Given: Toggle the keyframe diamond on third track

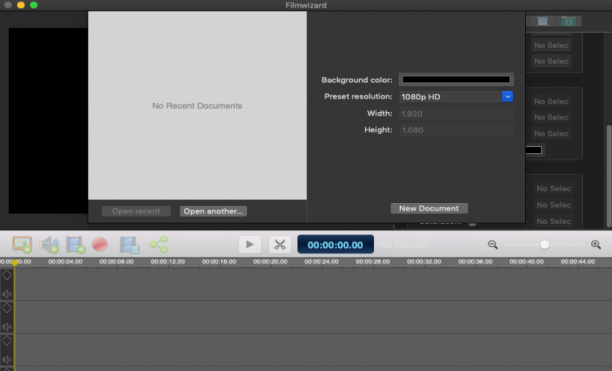Looking at the screenshot, I should 7,341.
